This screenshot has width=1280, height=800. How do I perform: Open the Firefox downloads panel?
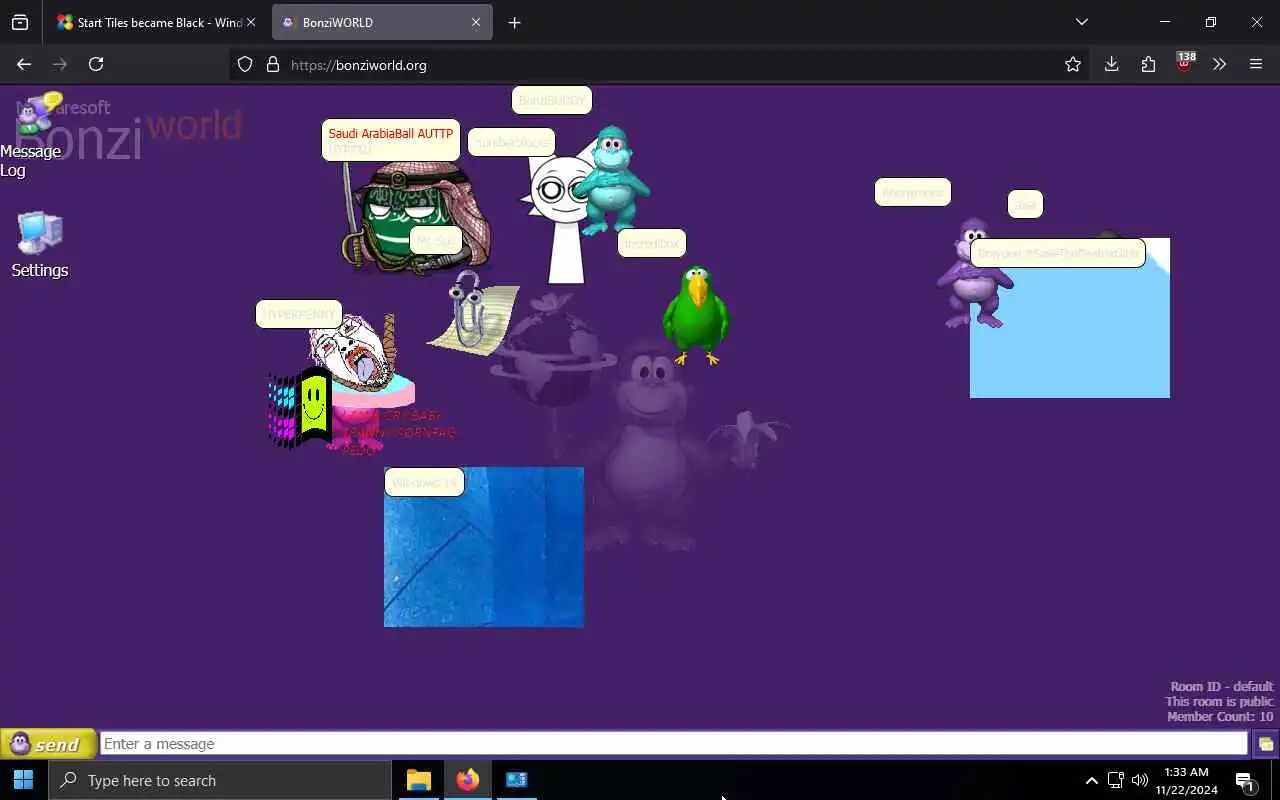[1111, 64]
